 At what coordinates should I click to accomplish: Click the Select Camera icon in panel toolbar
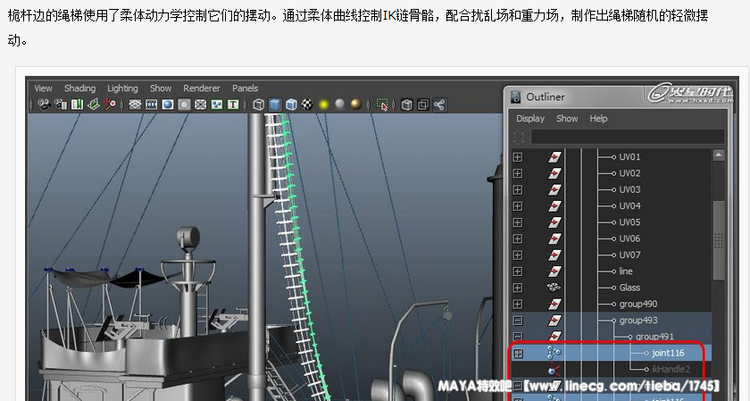tap(42, 104)
